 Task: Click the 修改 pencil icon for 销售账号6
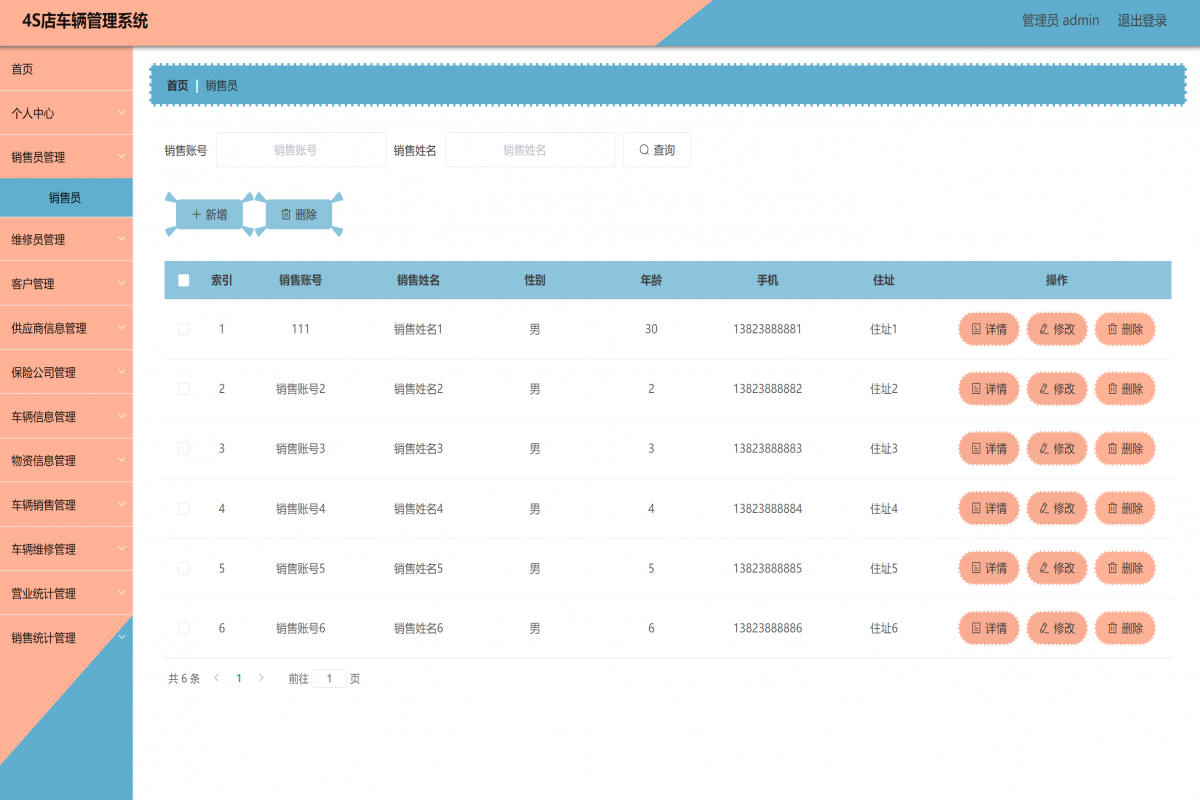click(x=1045, y=629)
